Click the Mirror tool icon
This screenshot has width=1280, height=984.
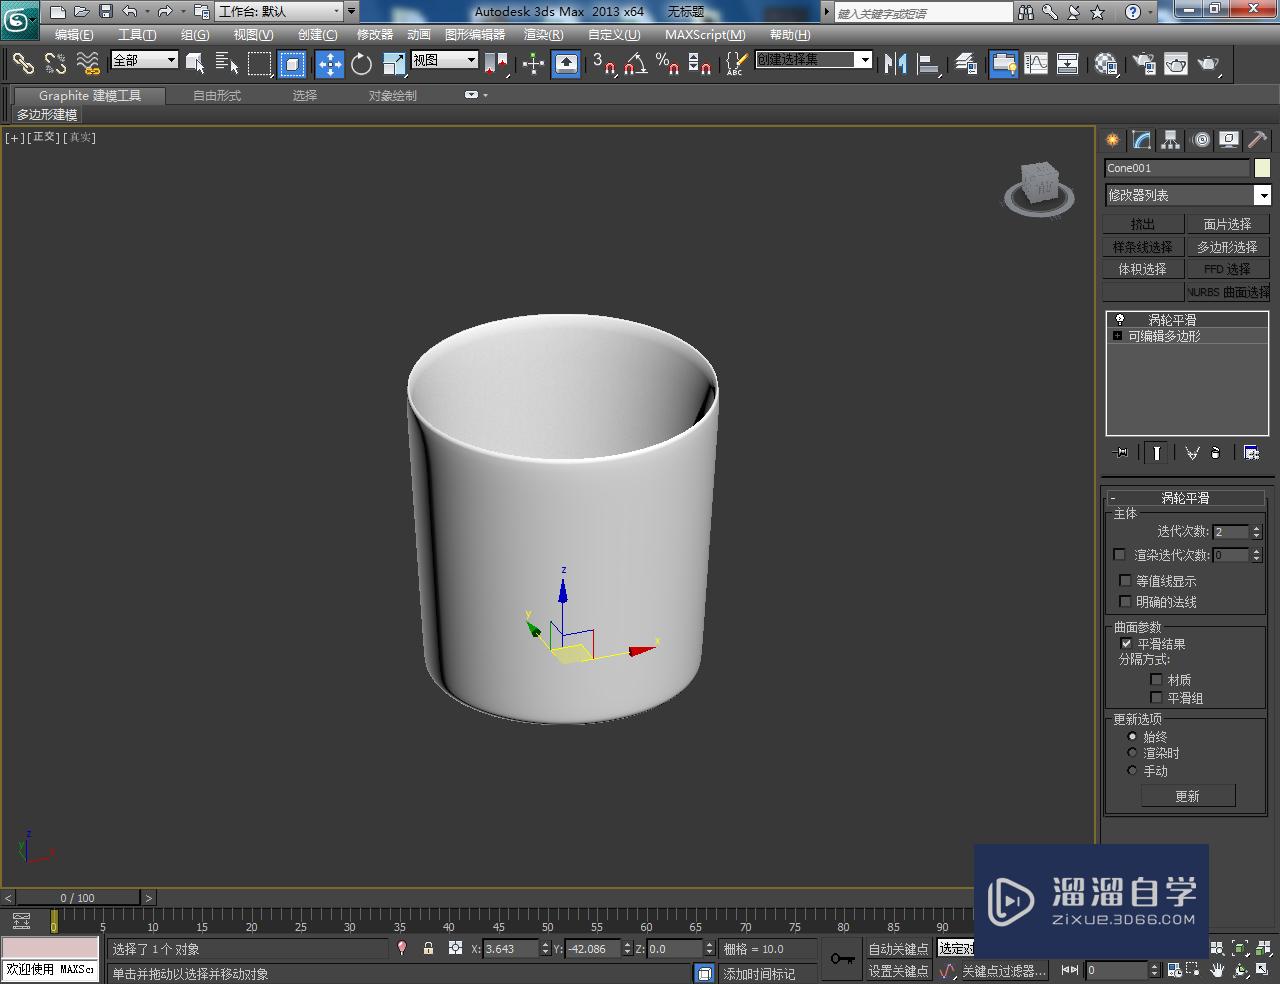click(x=895, y=64)
